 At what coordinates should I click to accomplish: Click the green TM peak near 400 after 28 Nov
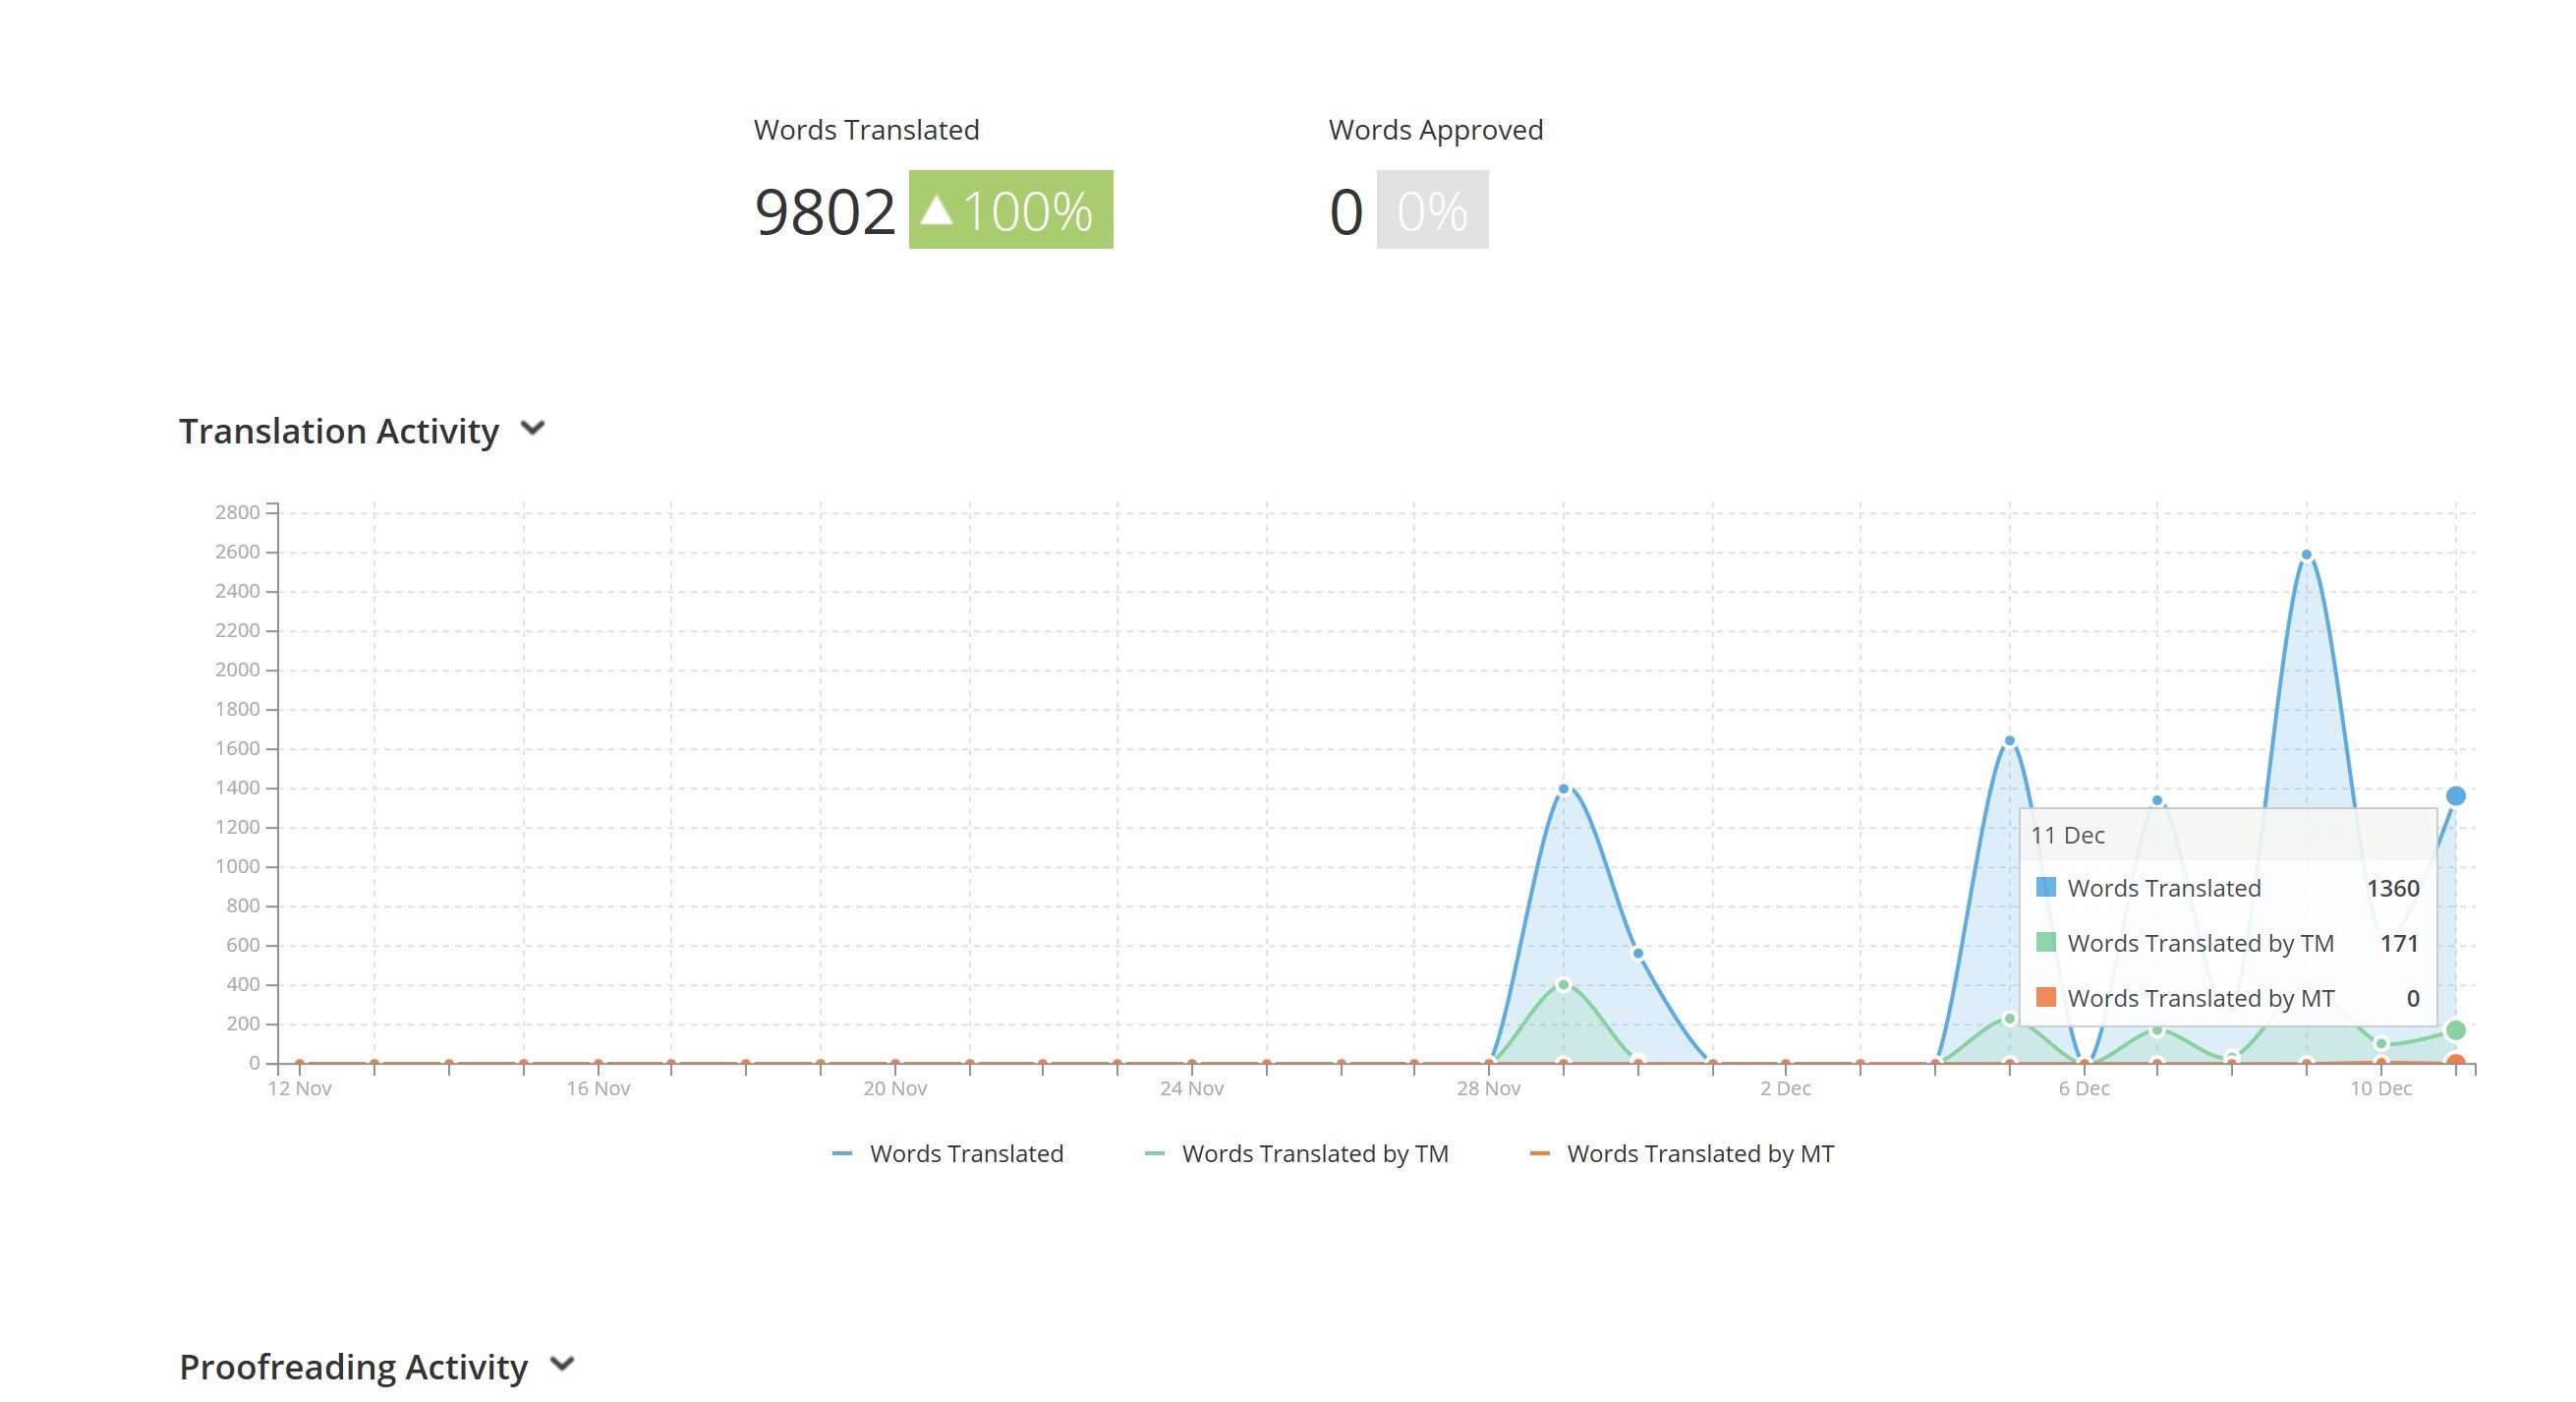pyautogui.click(x=1564, y=985)
